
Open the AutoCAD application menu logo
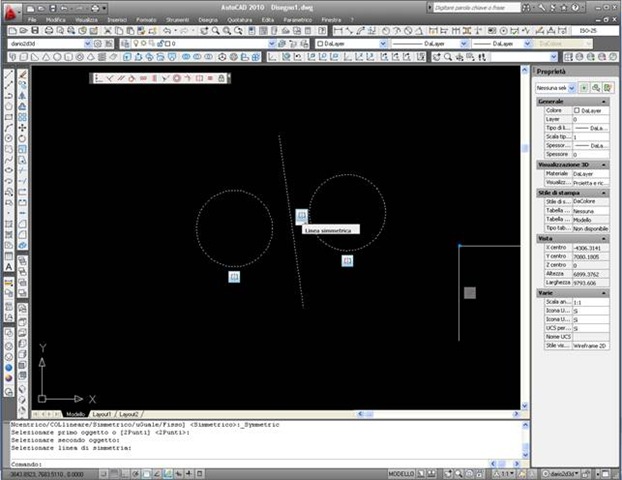coord(11,12)
